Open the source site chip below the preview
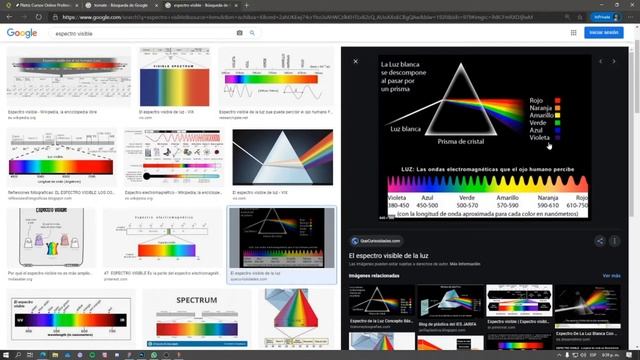640x360 pixels. click(x=376, y=241)
